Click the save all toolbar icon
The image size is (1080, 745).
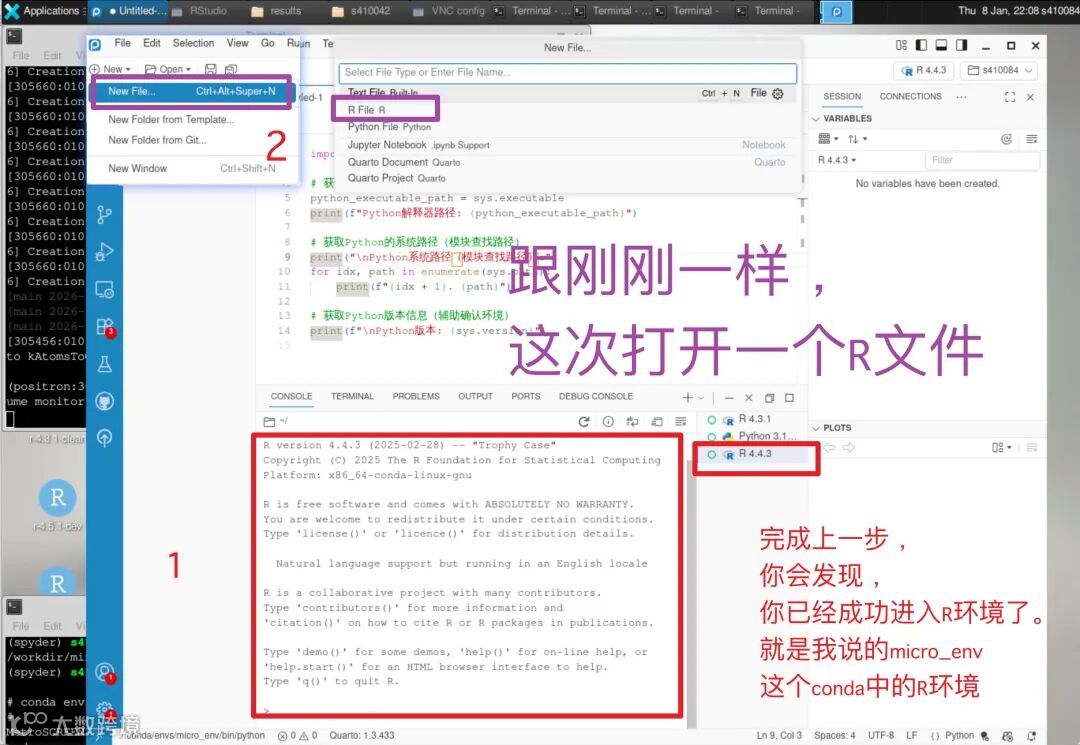coord(231,69)
